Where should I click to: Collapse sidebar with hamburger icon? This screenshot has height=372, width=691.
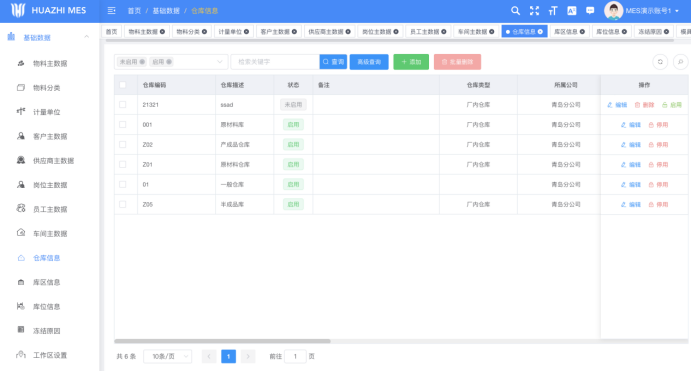point(111,11)
